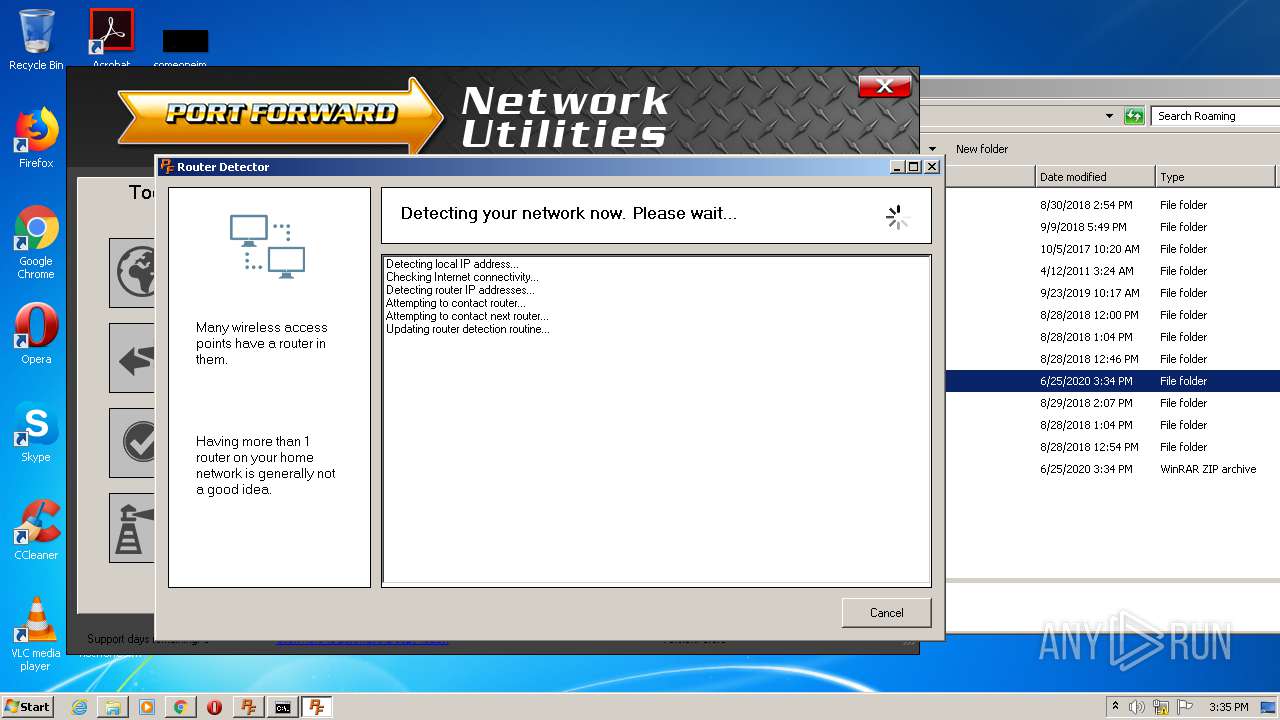Click the 'Updating router detection routine...' log line

(x=467, y=329)
